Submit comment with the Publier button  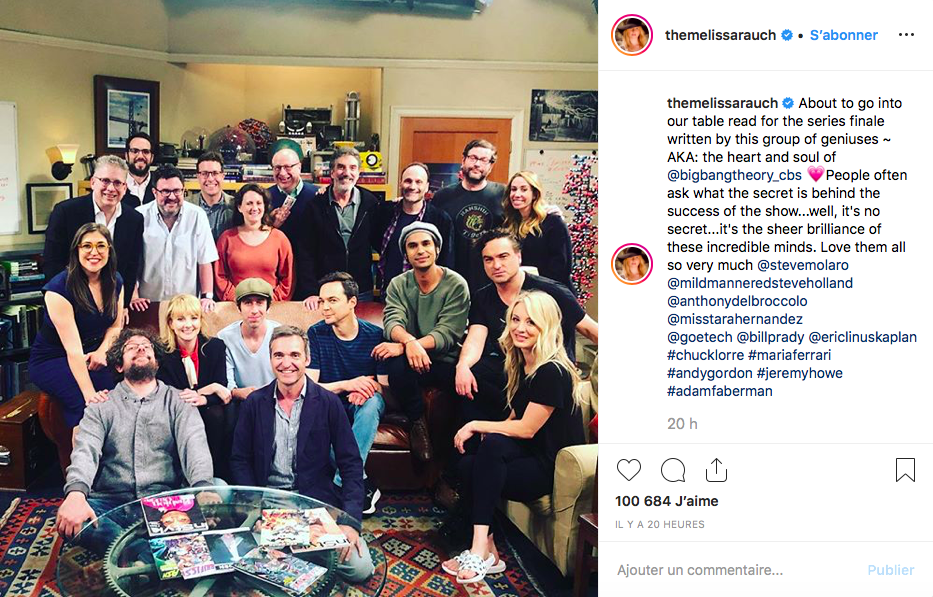click(890, 570)
